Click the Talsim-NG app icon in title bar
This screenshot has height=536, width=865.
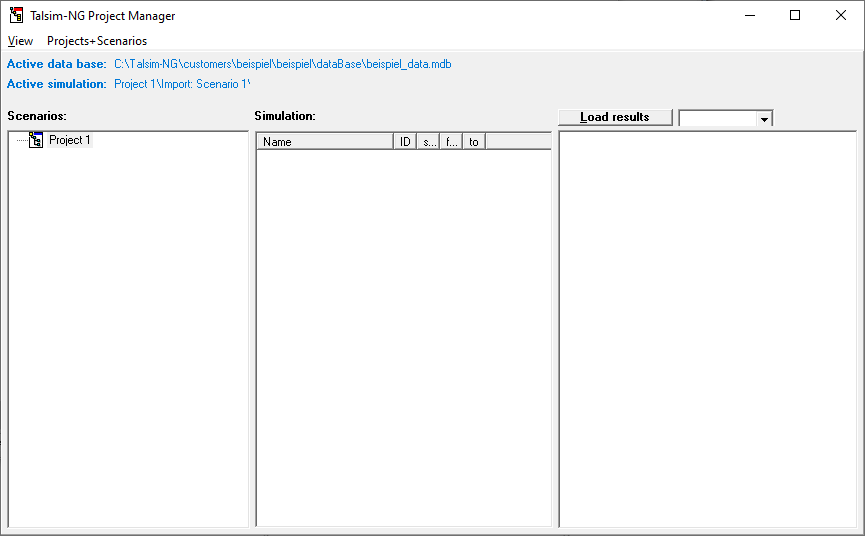point(16,15)
